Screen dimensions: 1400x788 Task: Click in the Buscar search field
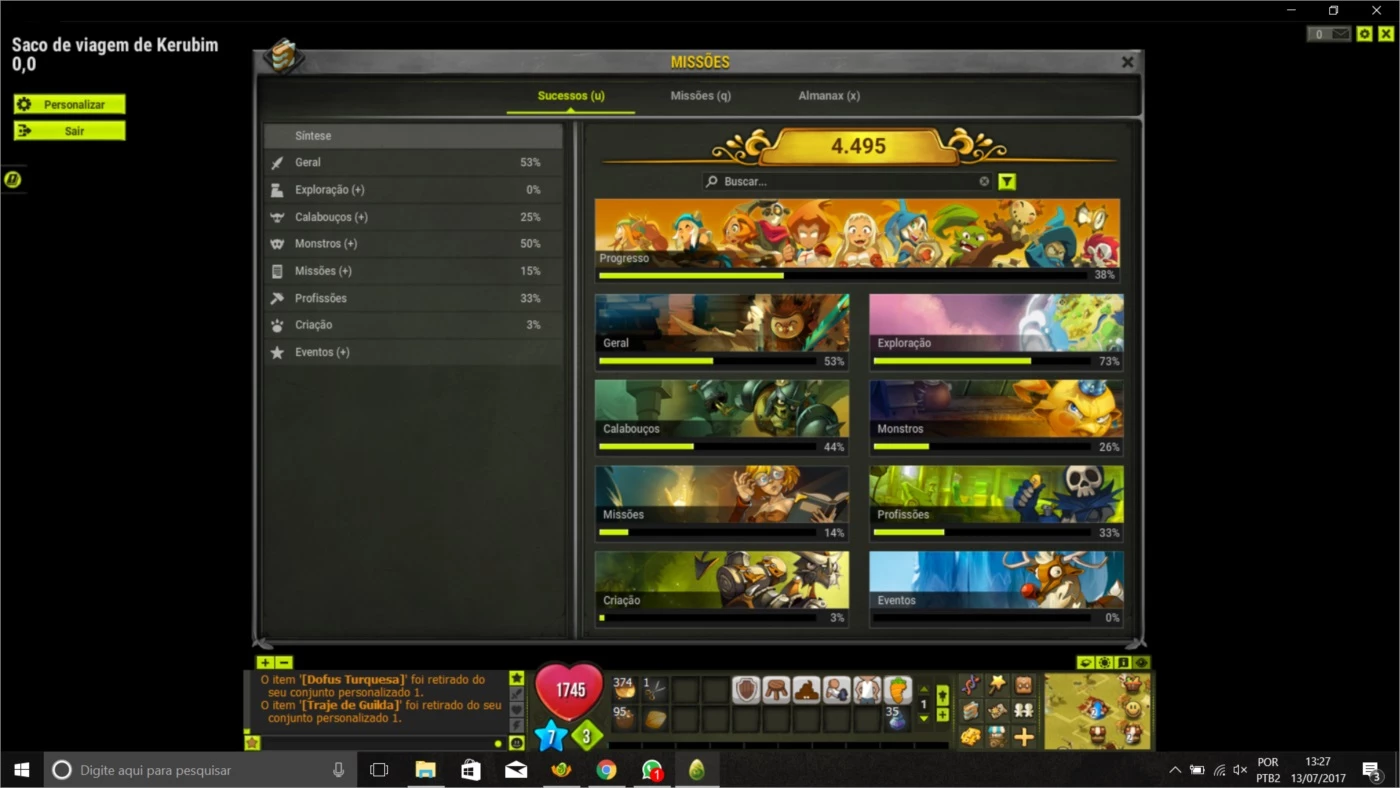point(846,182)
